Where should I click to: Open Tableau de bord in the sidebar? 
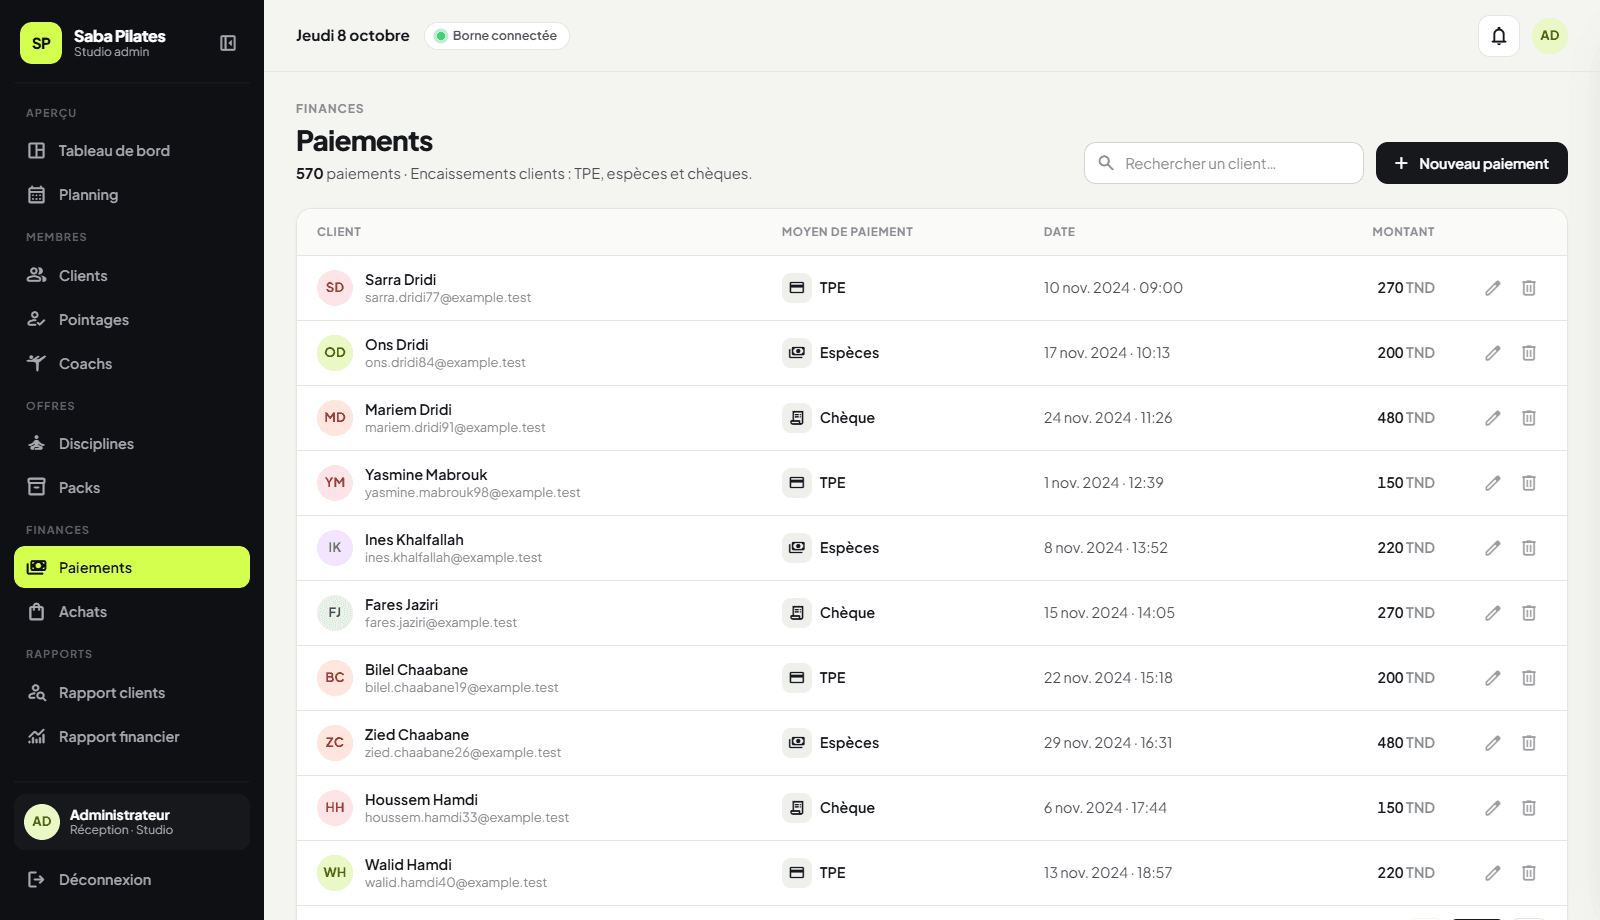point(132,151)
